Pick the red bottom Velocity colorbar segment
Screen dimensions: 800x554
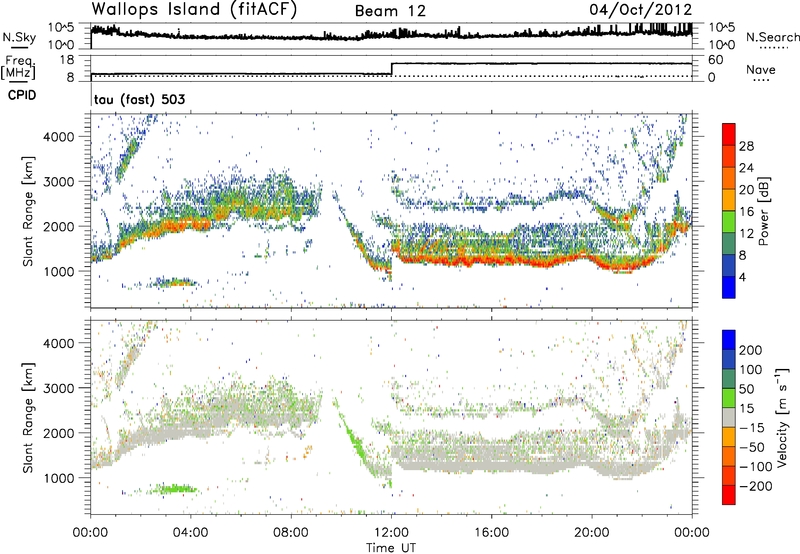[729, 495]
